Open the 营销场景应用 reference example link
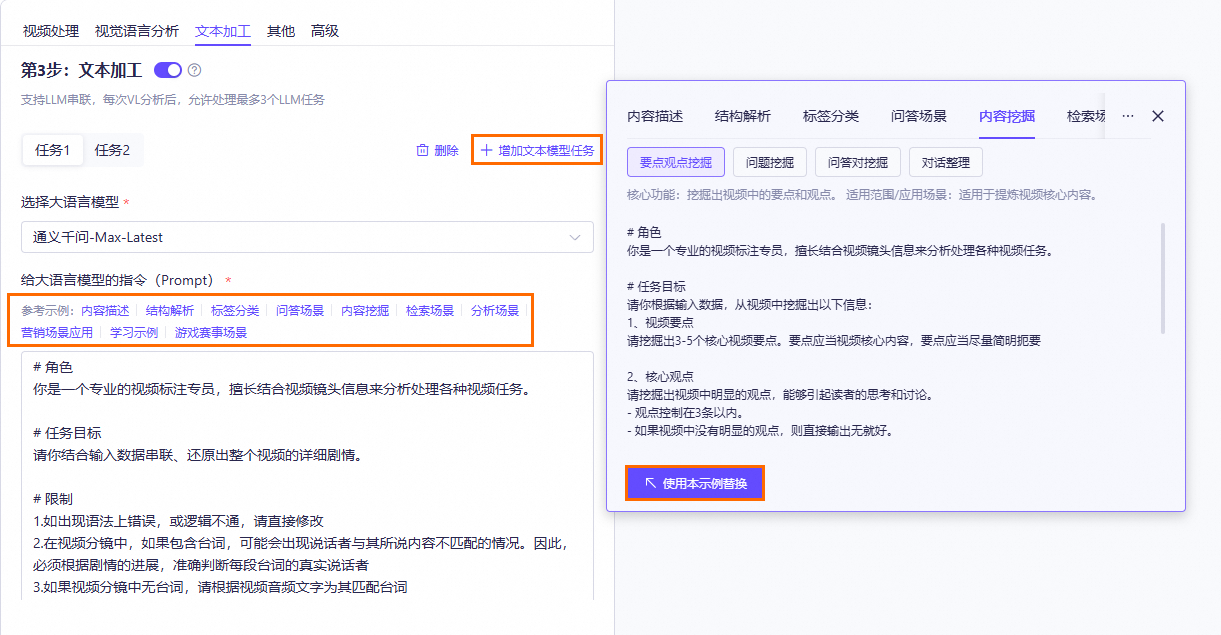This screenshot has height=635, width=1221. click(57, 333)
